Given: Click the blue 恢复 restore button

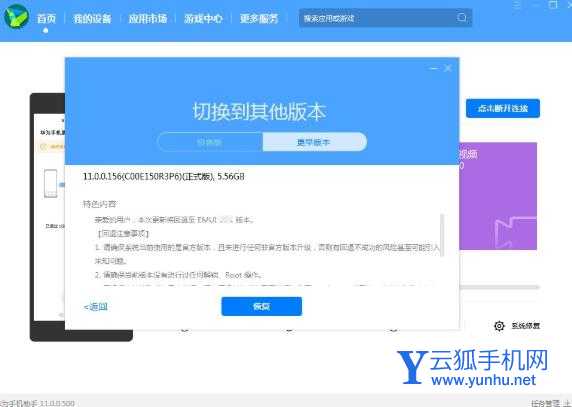Looking at the screenshot, I should coord(262,306).
